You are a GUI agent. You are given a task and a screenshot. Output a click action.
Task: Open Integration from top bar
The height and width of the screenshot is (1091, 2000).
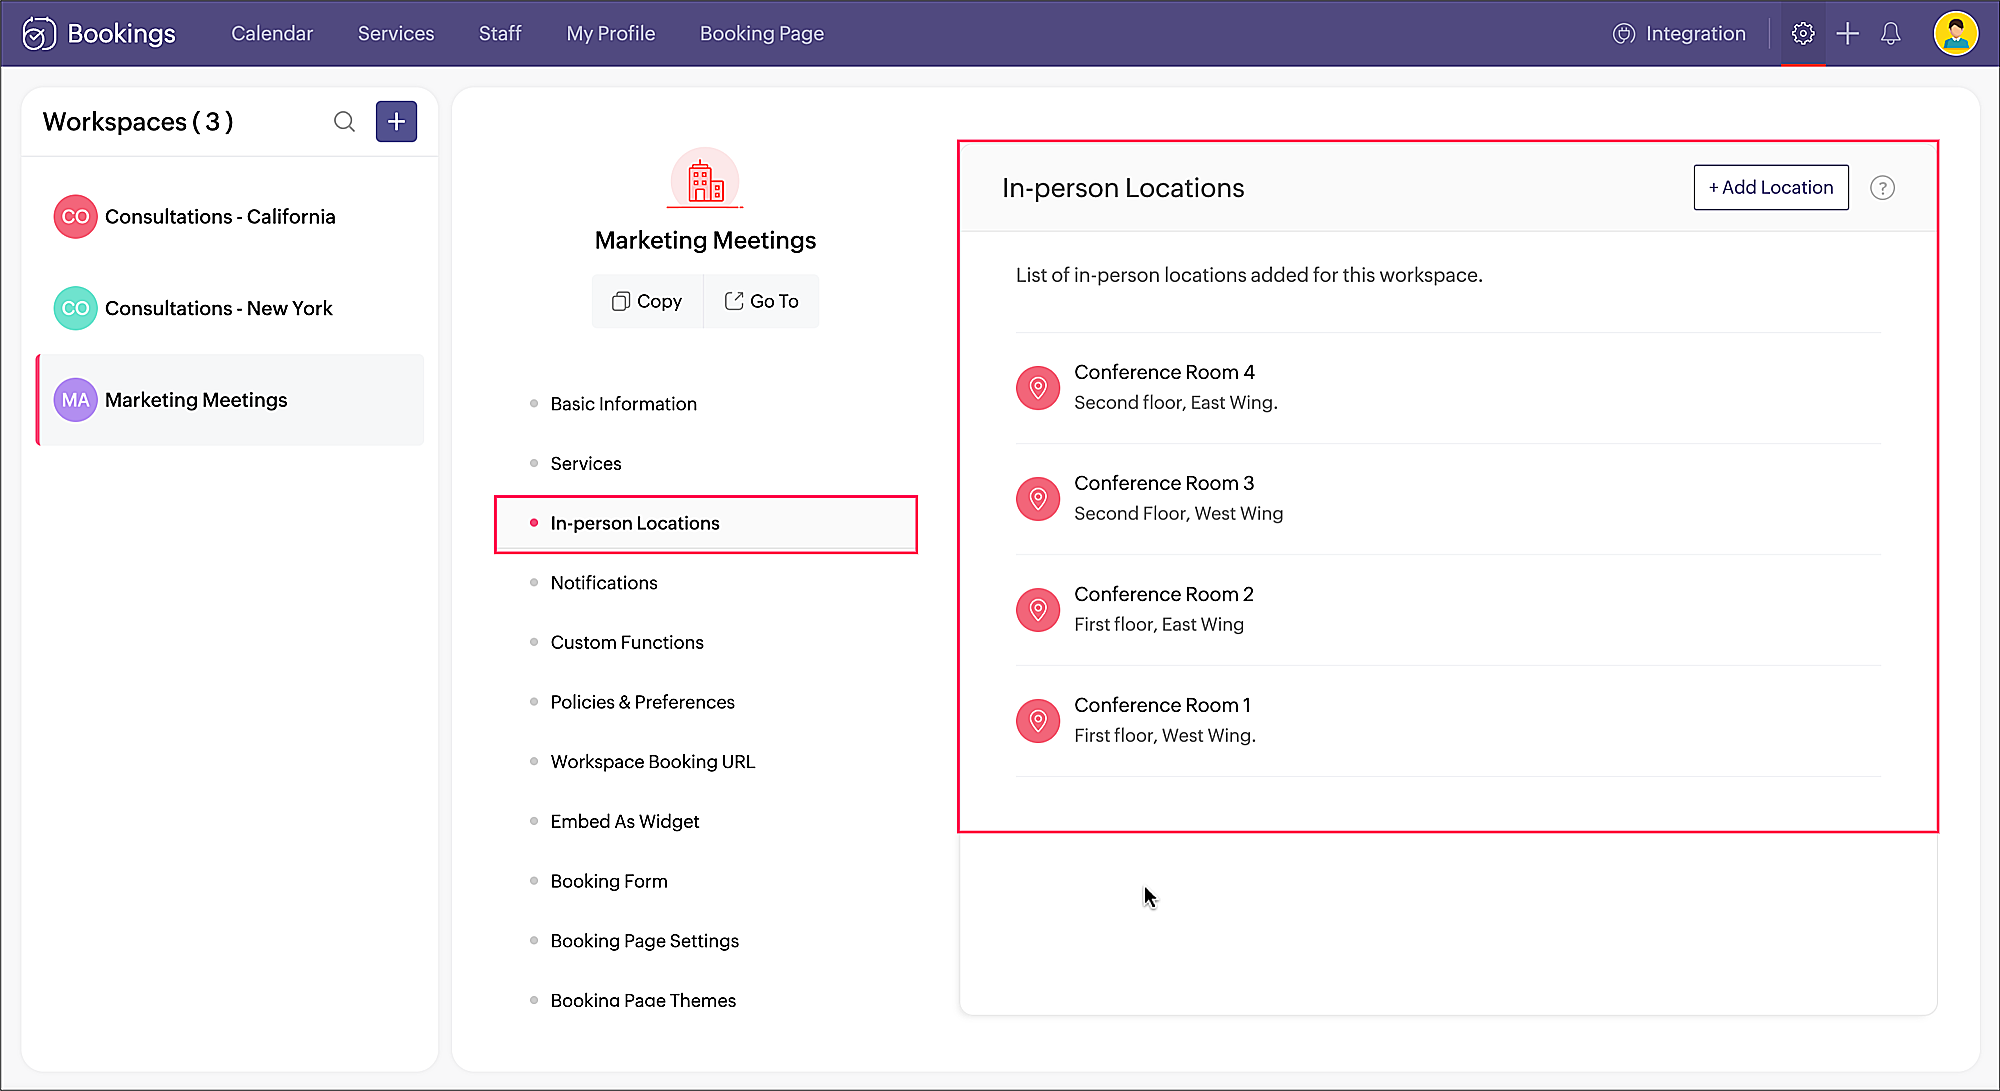pyautogui.click(x=1680, y=34)
